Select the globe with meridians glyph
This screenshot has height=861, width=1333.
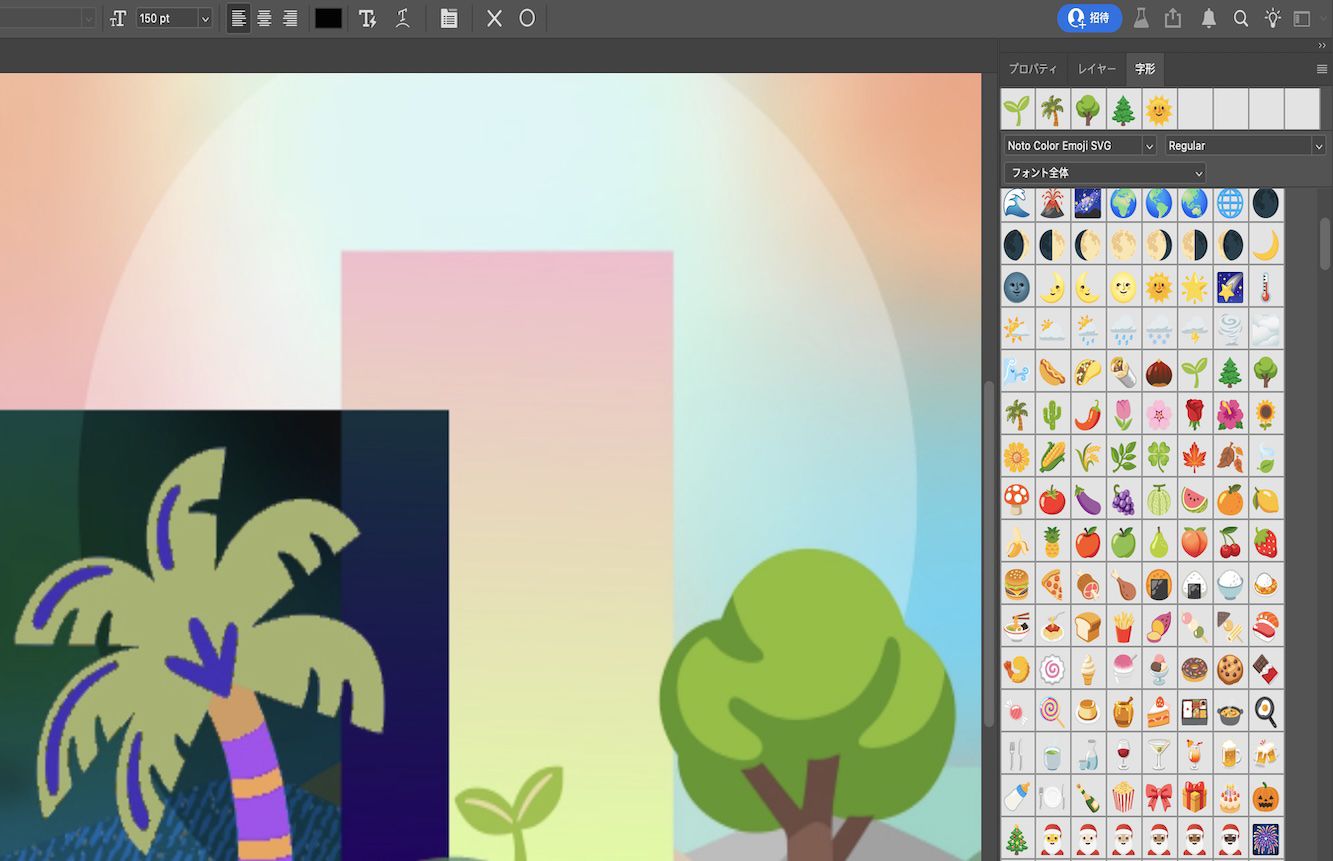1230,203
